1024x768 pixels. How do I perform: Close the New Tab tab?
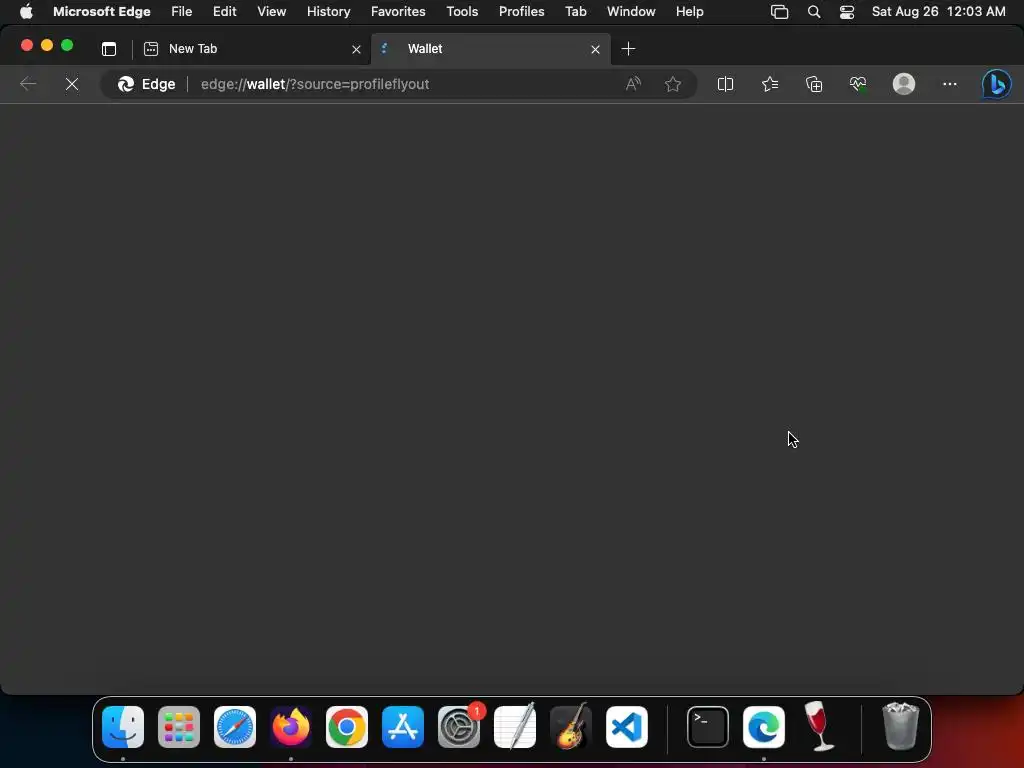click(x=356, y=50)
